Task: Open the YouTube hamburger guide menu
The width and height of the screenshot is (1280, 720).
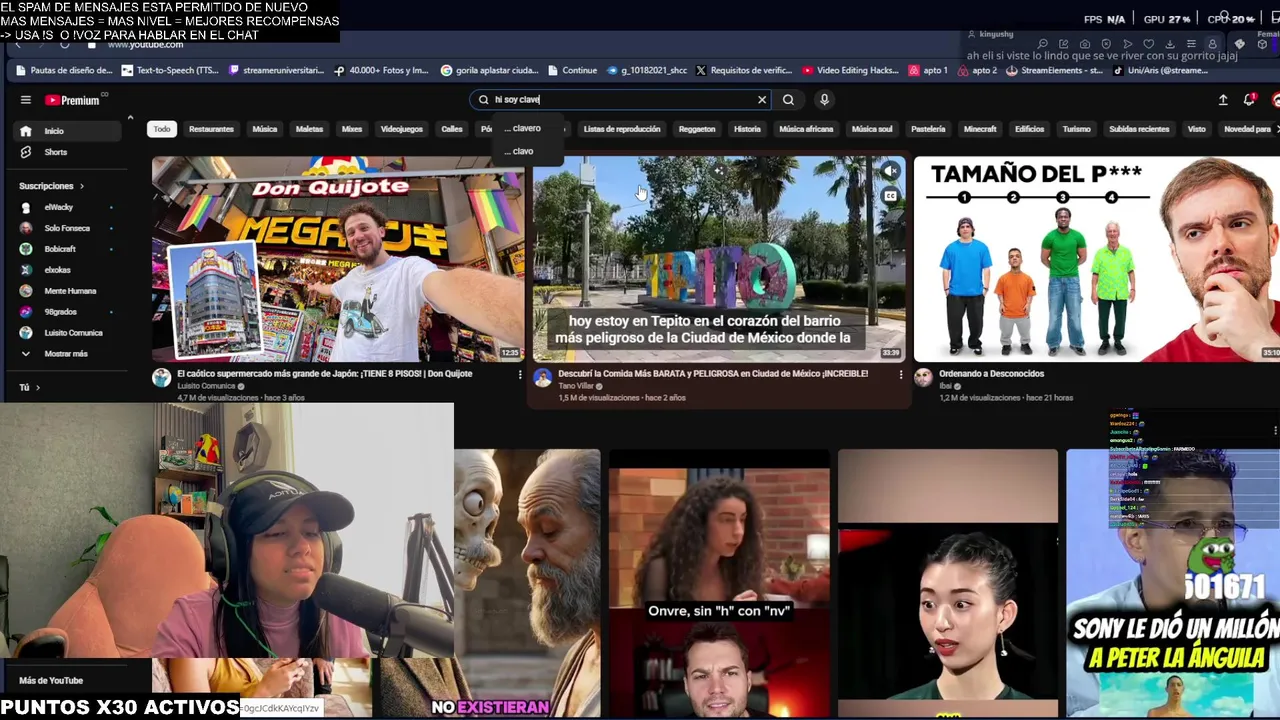Action: point(25,100)
